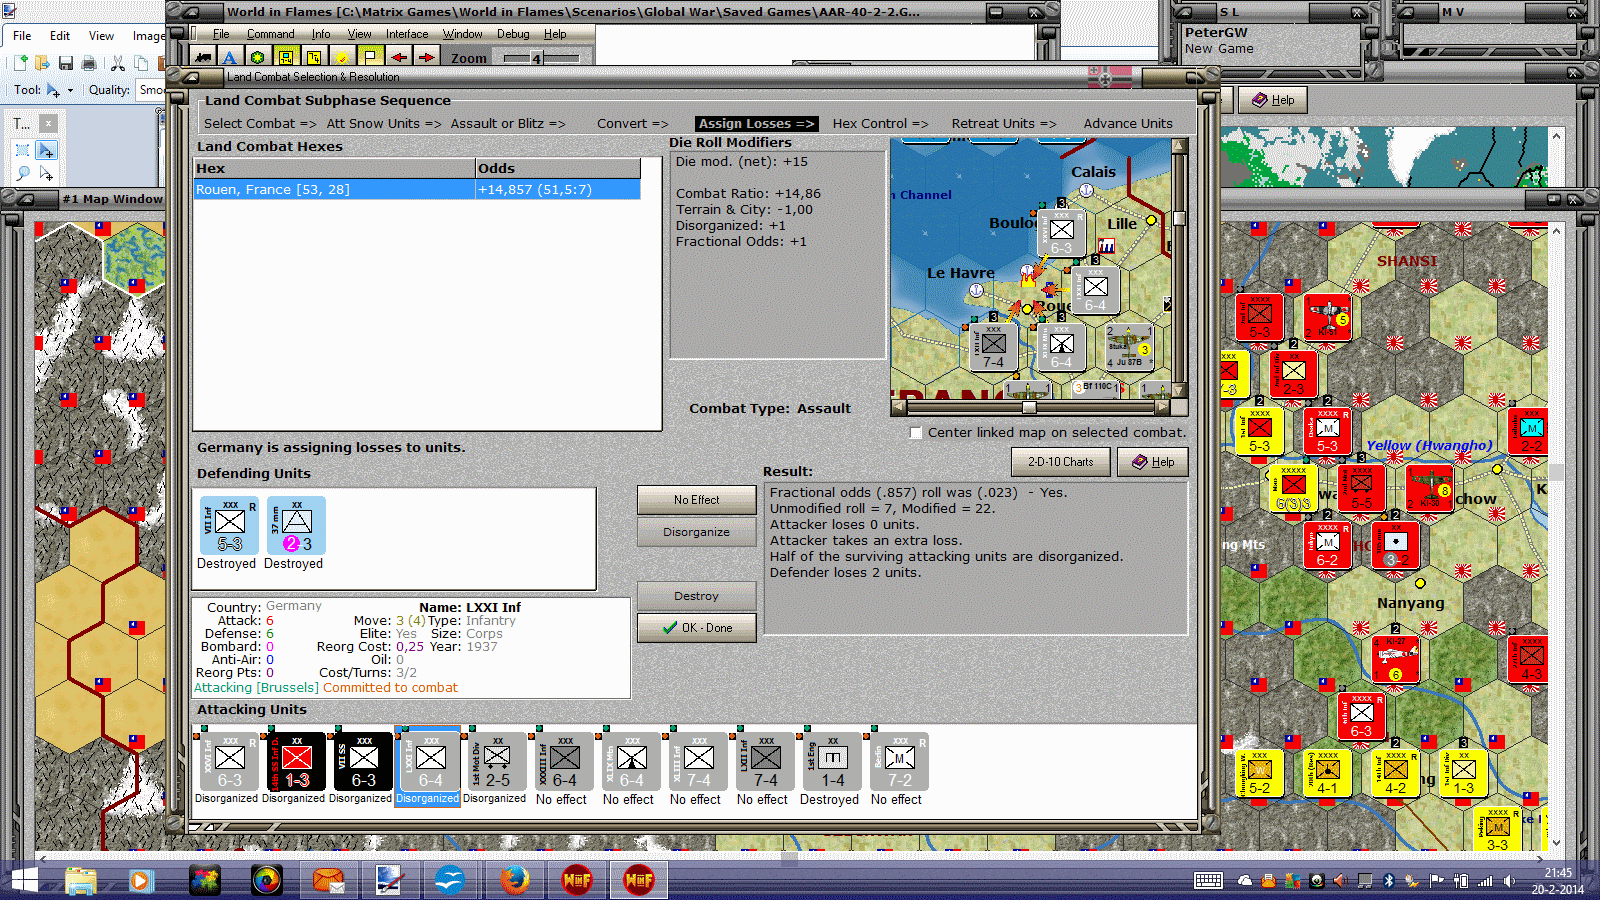The height and width of the screenshot is (900, 1600).
Task: Open the Interface menu in World in Flames
Action: [407, 34]
